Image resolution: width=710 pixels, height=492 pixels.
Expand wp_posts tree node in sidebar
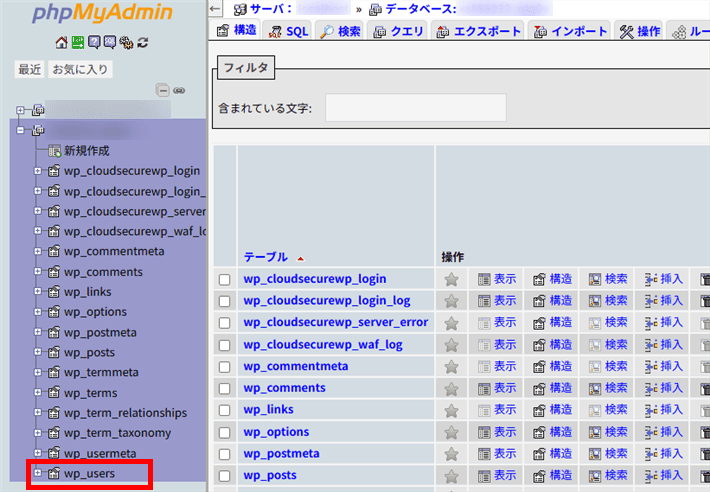click(x=38, y=352)
